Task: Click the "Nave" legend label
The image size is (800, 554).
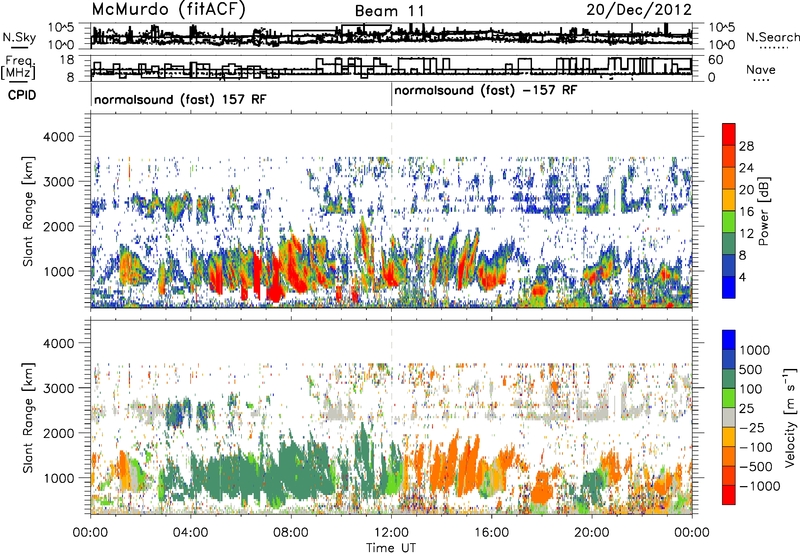Action: tap(760, 70)
